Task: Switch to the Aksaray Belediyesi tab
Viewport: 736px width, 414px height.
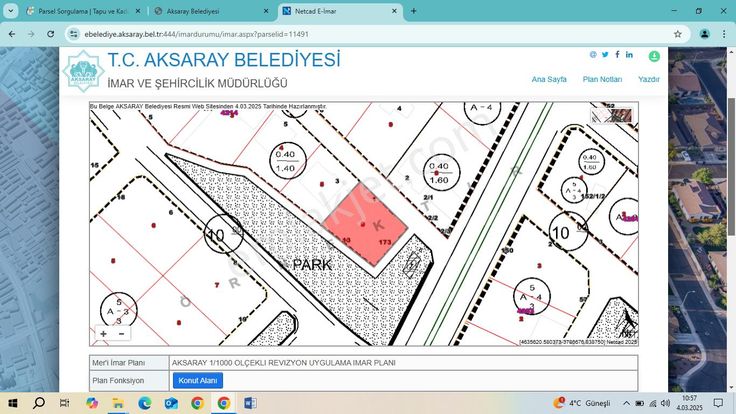Action: (212, 11)
